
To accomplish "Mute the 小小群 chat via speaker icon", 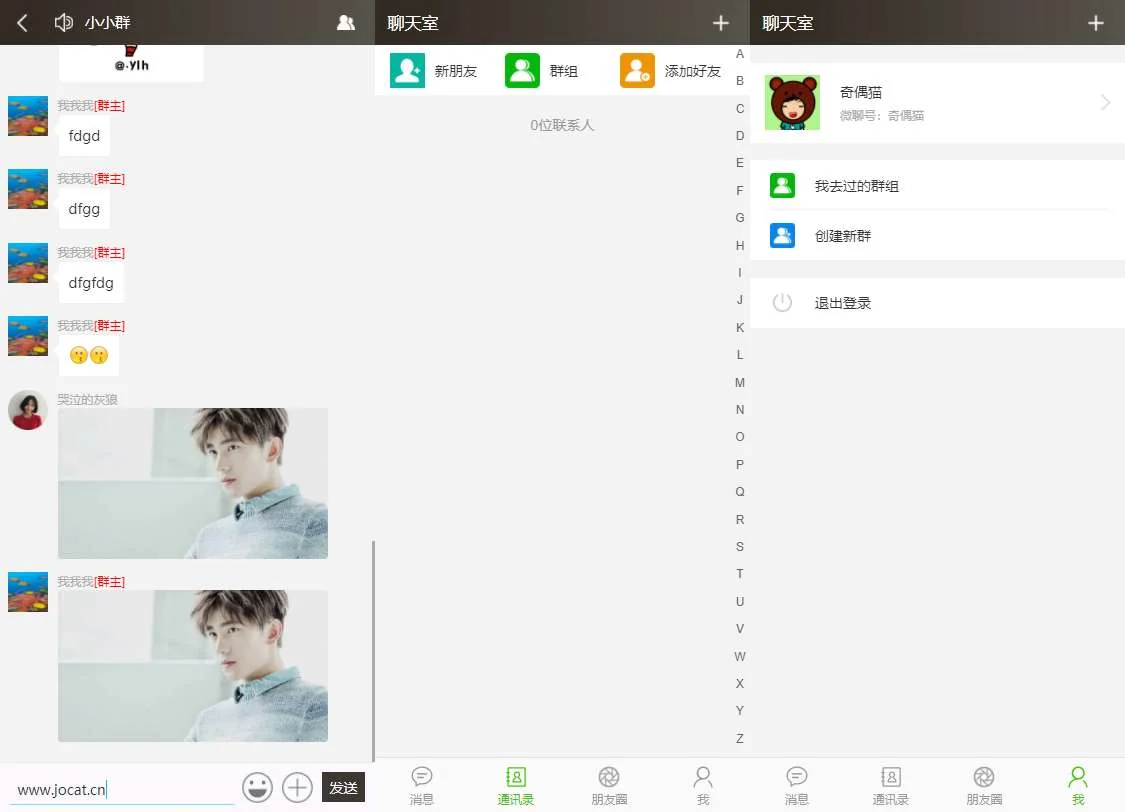I will (x=64, y=22).
